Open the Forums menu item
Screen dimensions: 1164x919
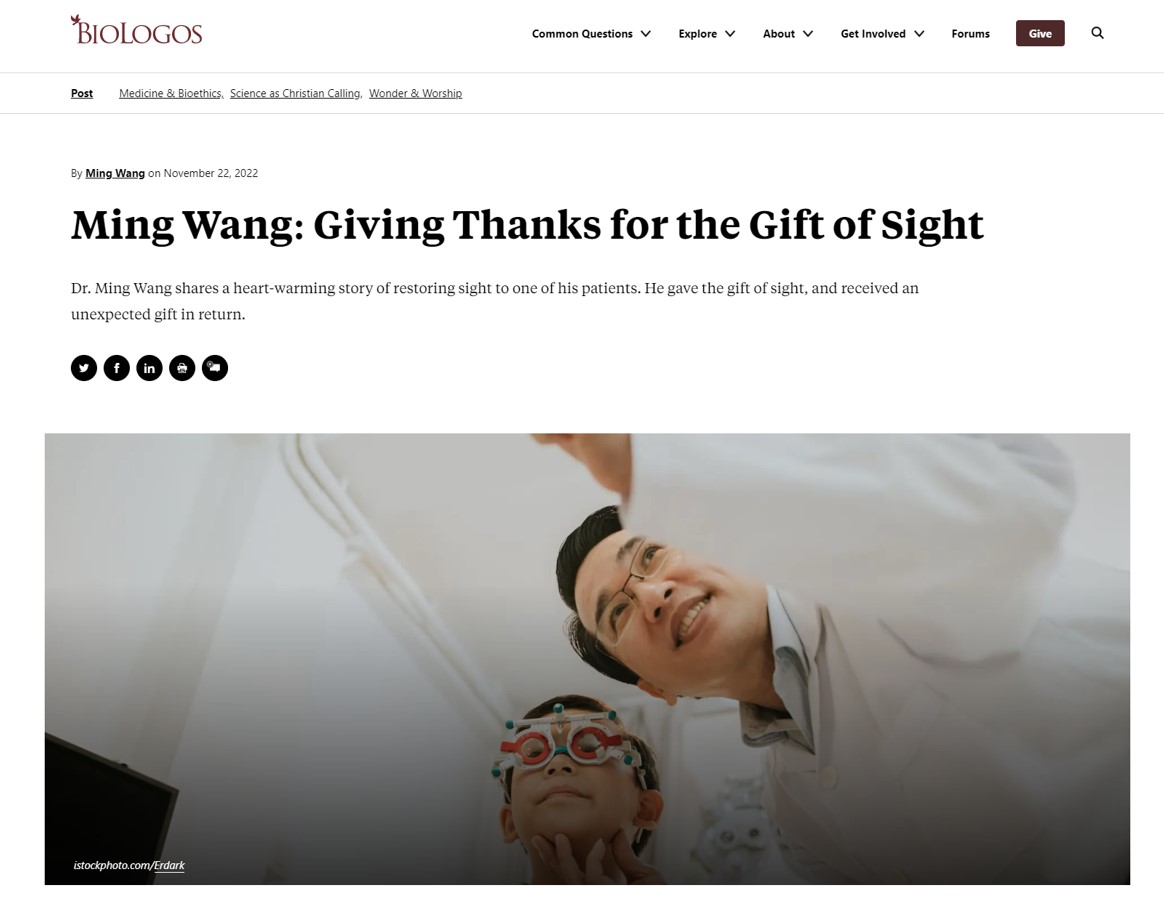point(970,33)
